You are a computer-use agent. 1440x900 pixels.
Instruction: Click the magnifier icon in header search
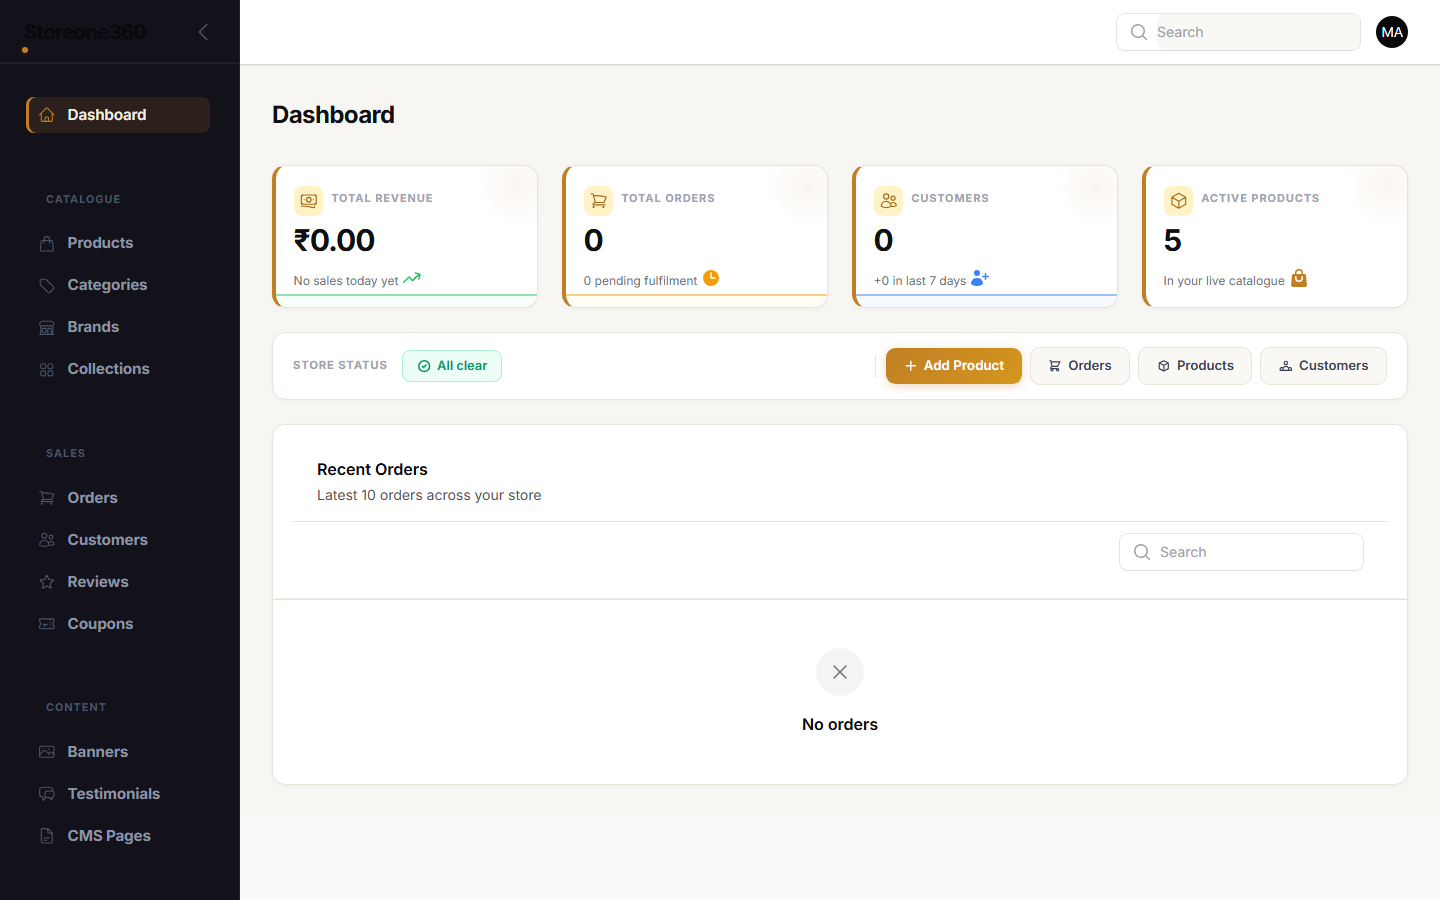click(1139, 32)
